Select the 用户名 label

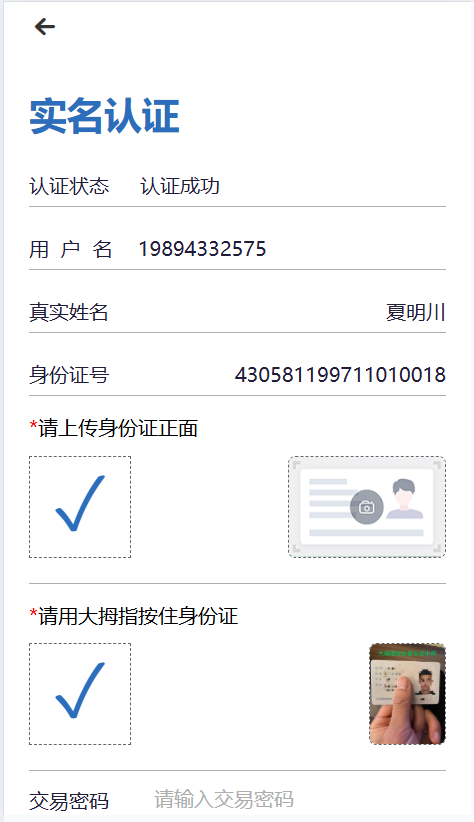(x=70, y=249)
